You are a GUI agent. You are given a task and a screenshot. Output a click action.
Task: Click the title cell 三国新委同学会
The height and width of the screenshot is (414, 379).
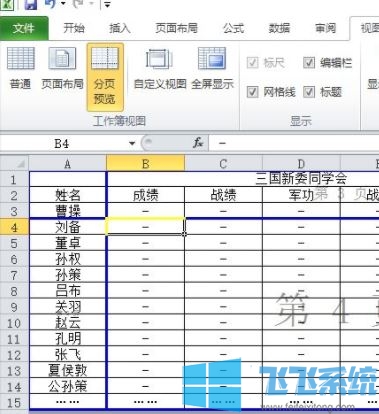tap(301, 179)
